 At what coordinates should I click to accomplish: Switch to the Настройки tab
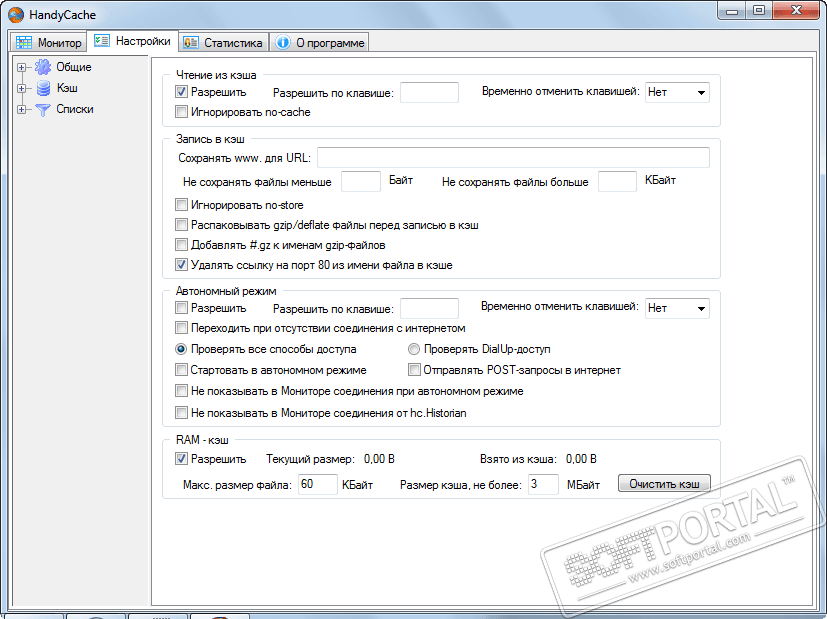tap(132, 41)
